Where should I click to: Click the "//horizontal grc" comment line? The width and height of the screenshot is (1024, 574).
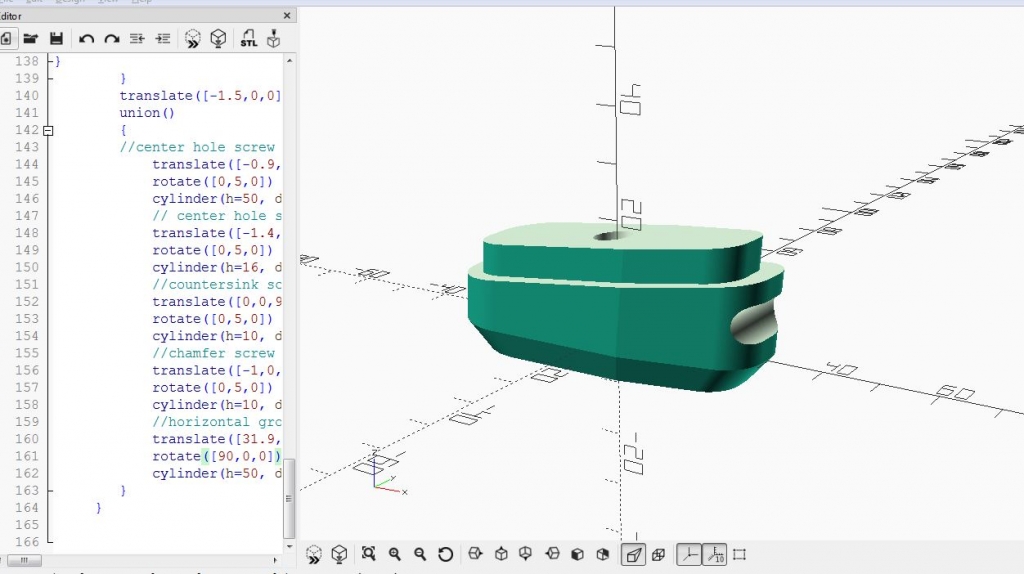217,421
